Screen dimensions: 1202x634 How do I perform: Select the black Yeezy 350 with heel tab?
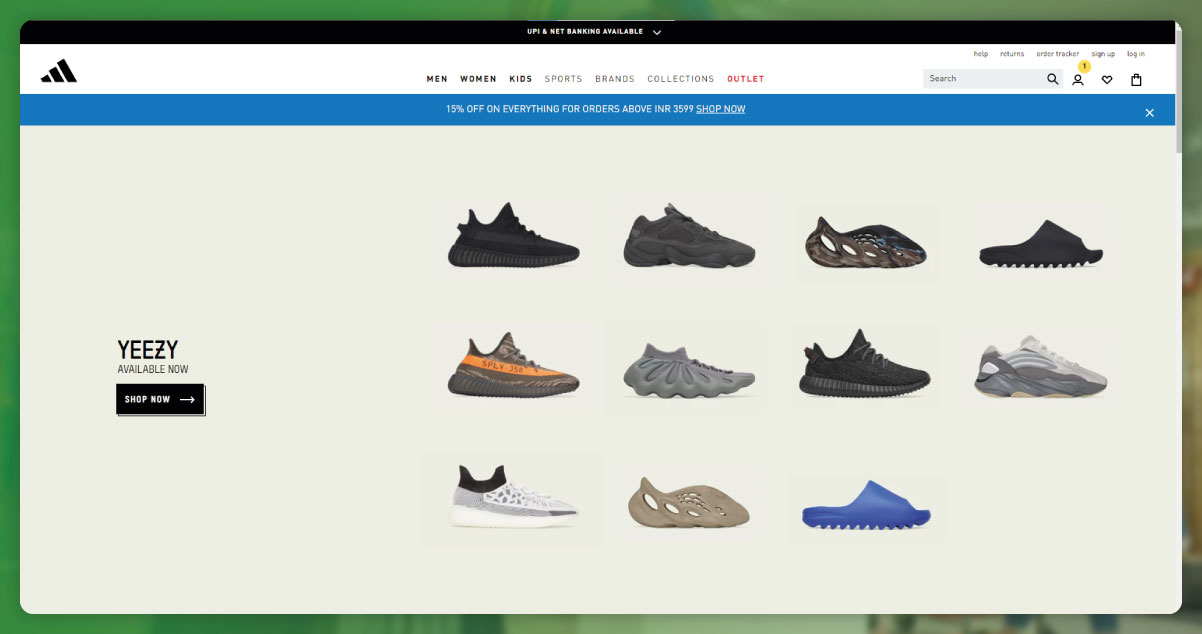click(x=865, y=362)
